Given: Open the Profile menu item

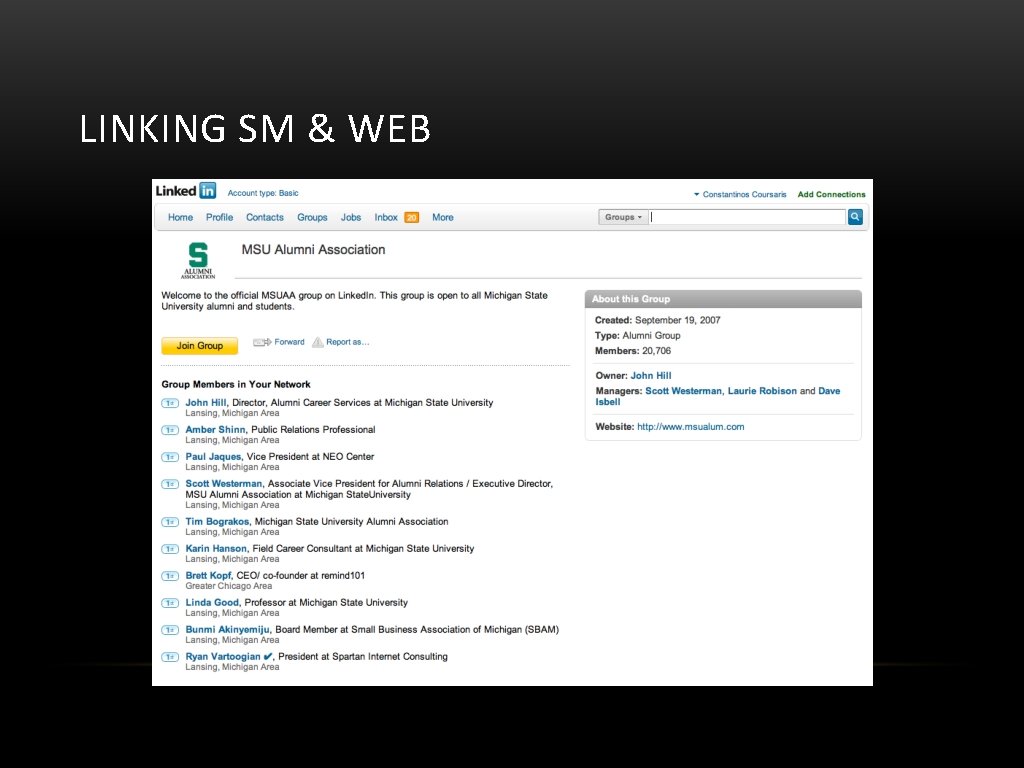Looking at the screenshot, I should [x=219, y=217].
